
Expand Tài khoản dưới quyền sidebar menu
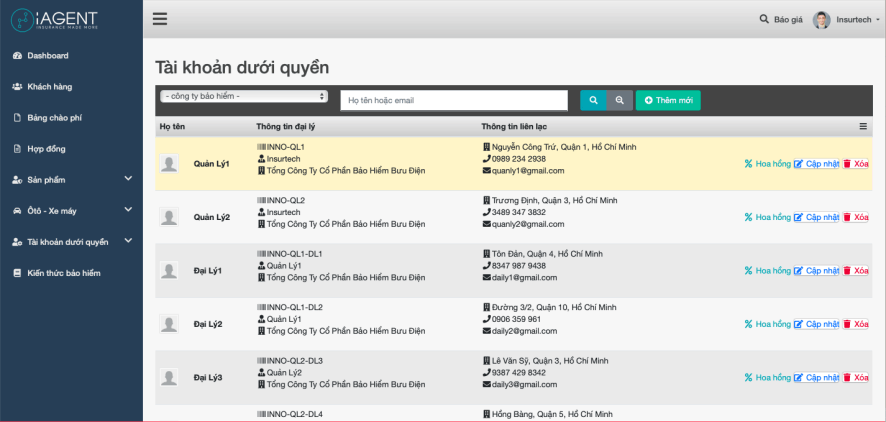tap(128, 241)
